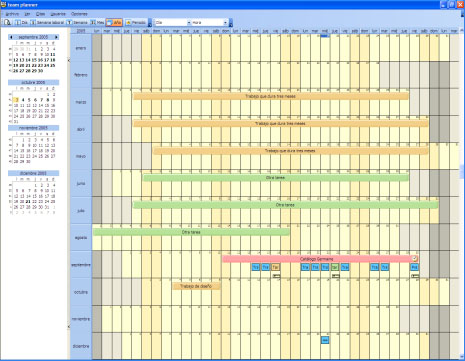The width and height of the screenshot is (465, 361).
Task: Click the blue task in diciembre row
Action: [x=325, y=340]
